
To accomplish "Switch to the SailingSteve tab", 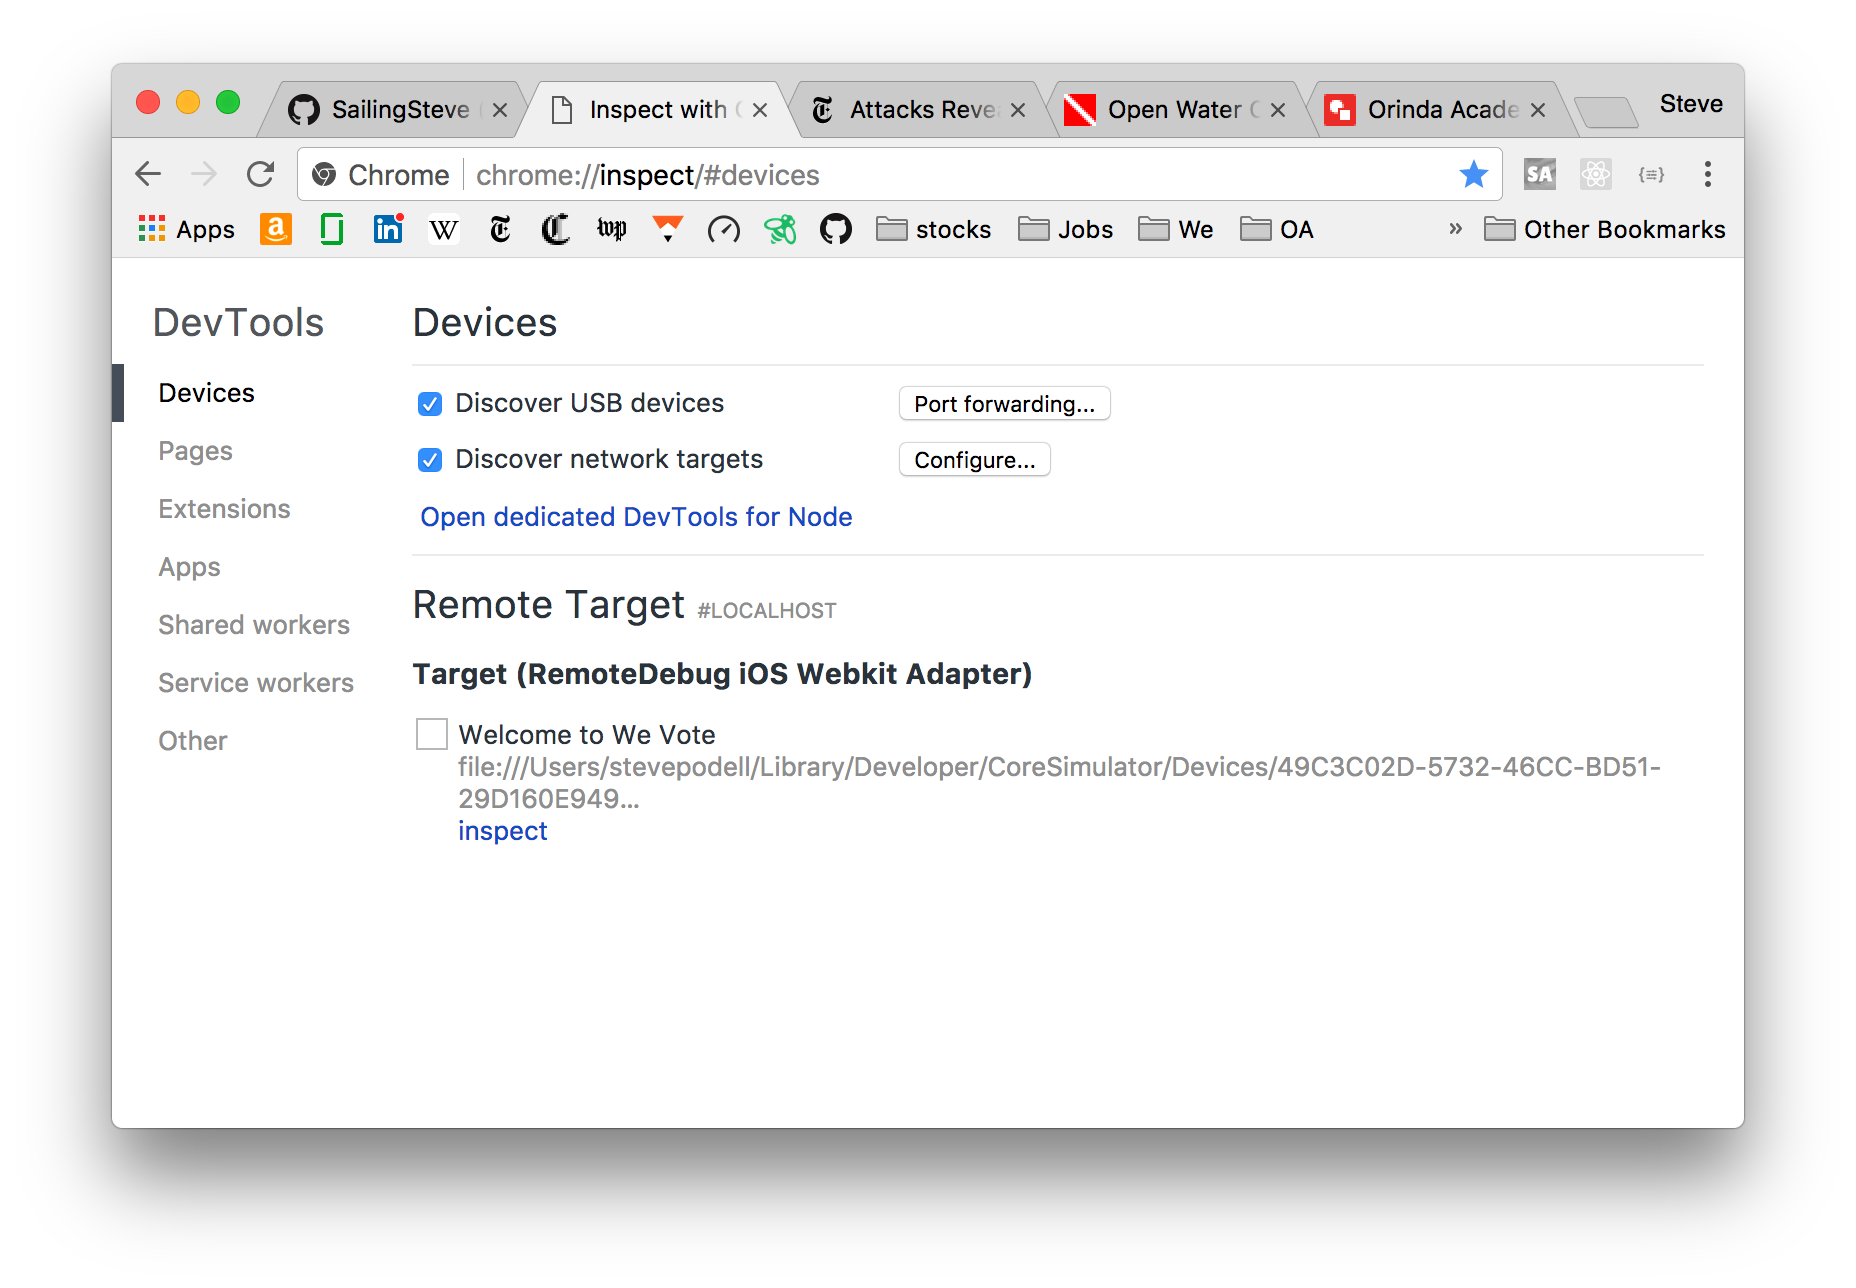I will [x=392, y=109].
